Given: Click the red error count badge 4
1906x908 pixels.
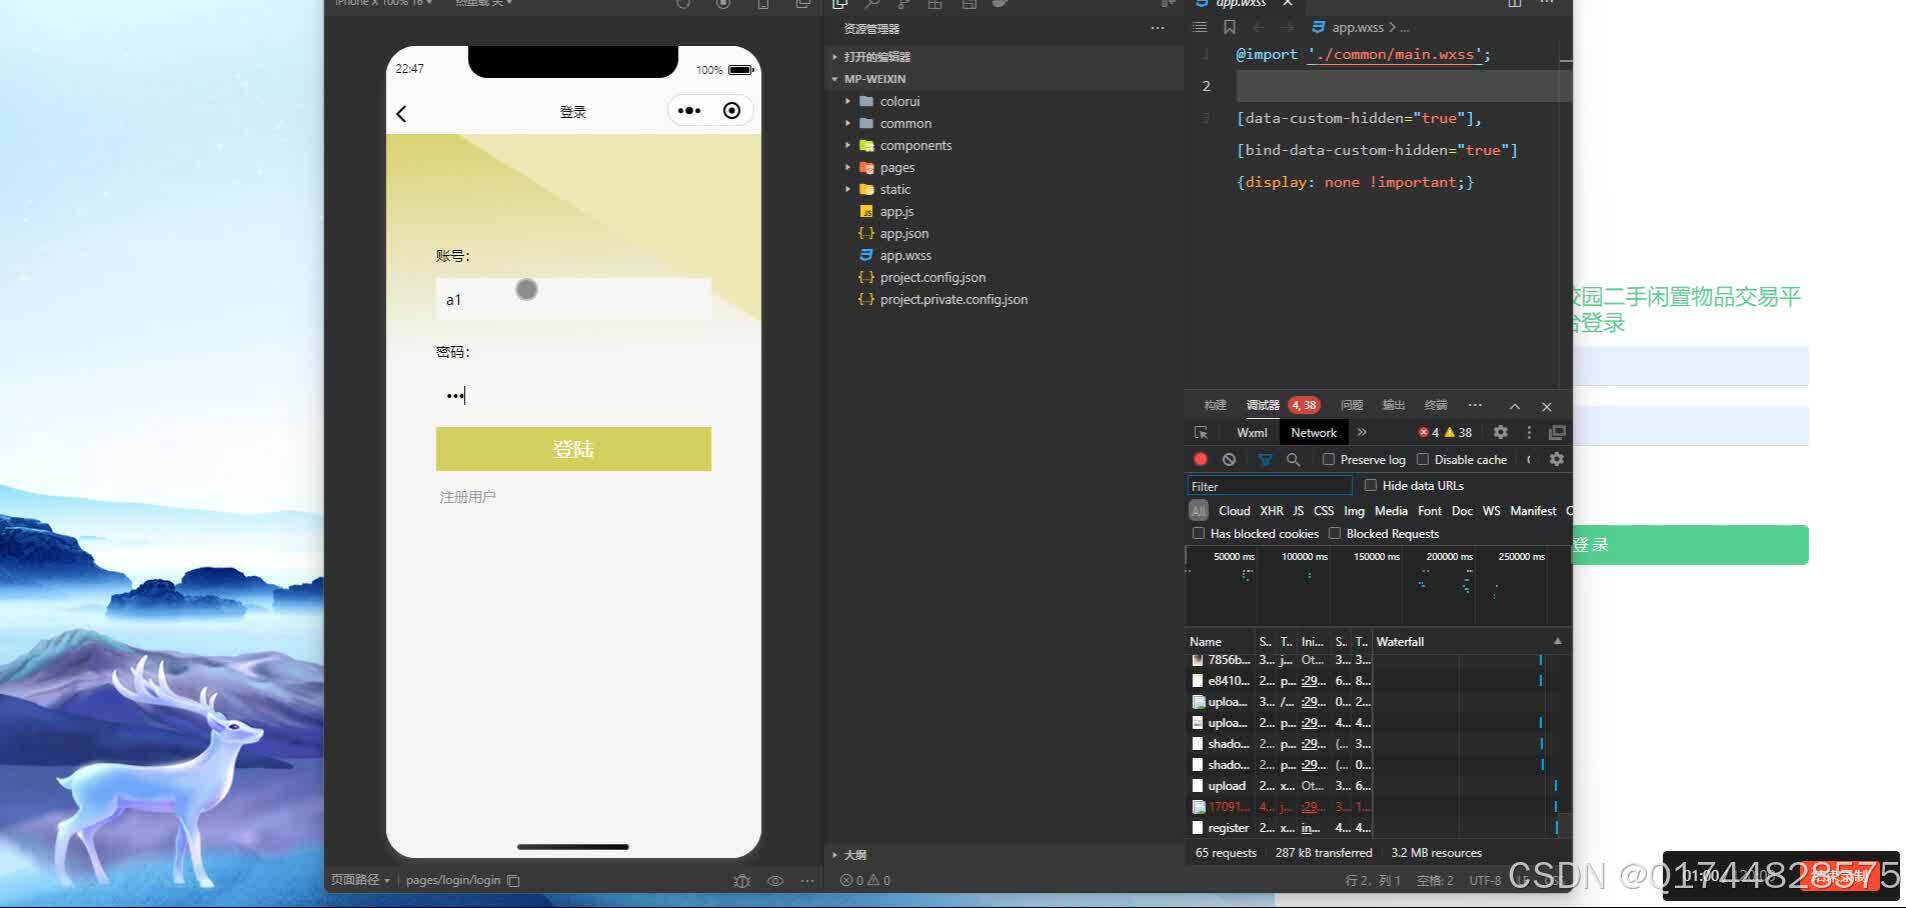Looking at the screenshot, I should click(x=1429, y=432).
